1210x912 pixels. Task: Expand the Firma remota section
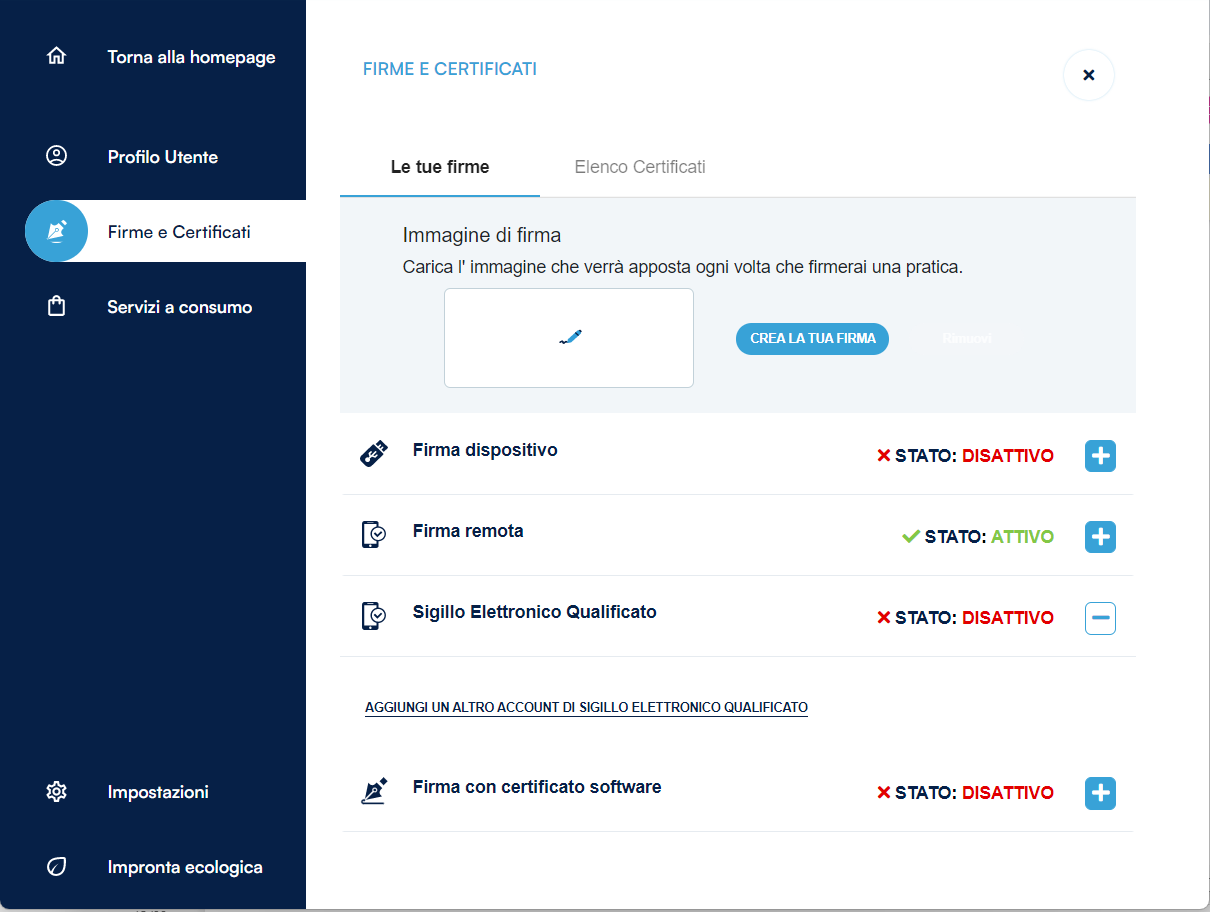coord(1100,537)
